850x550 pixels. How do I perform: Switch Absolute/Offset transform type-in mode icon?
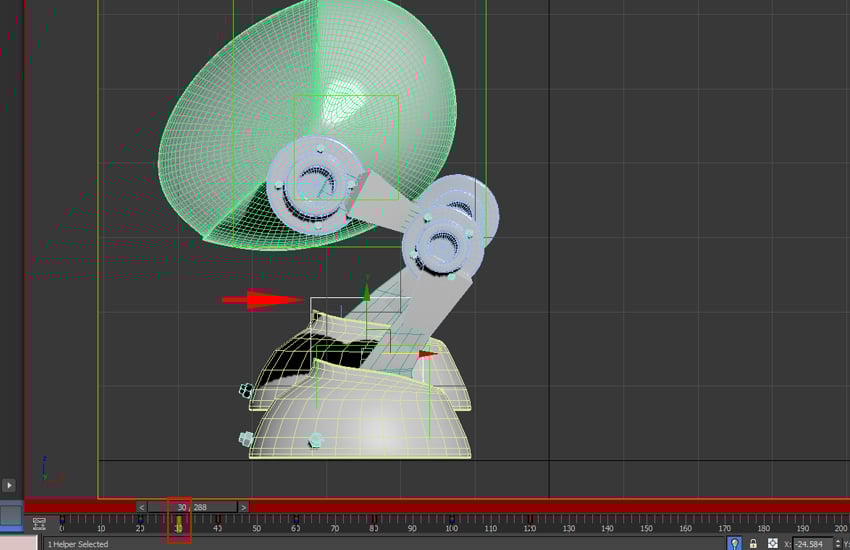(772, 543)
